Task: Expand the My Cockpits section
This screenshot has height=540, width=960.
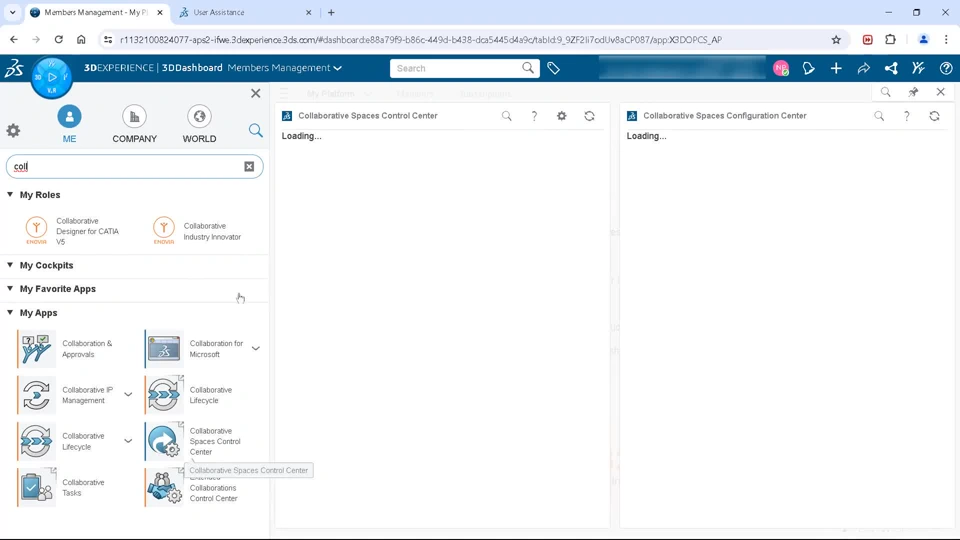Action: coord(10,265)
